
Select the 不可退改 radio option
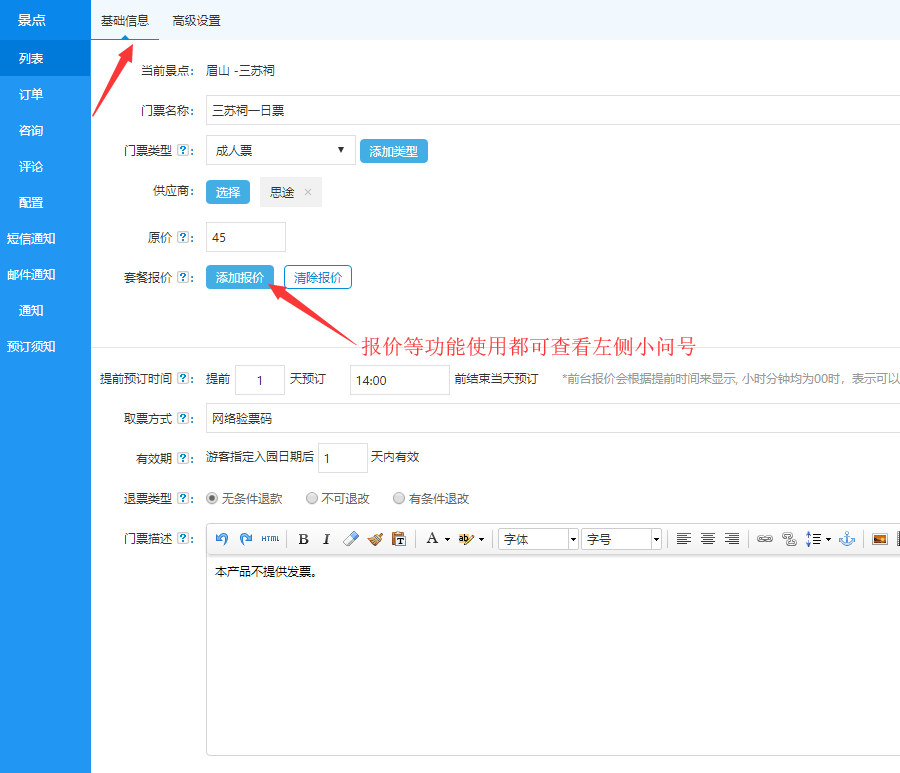point(312,498)
